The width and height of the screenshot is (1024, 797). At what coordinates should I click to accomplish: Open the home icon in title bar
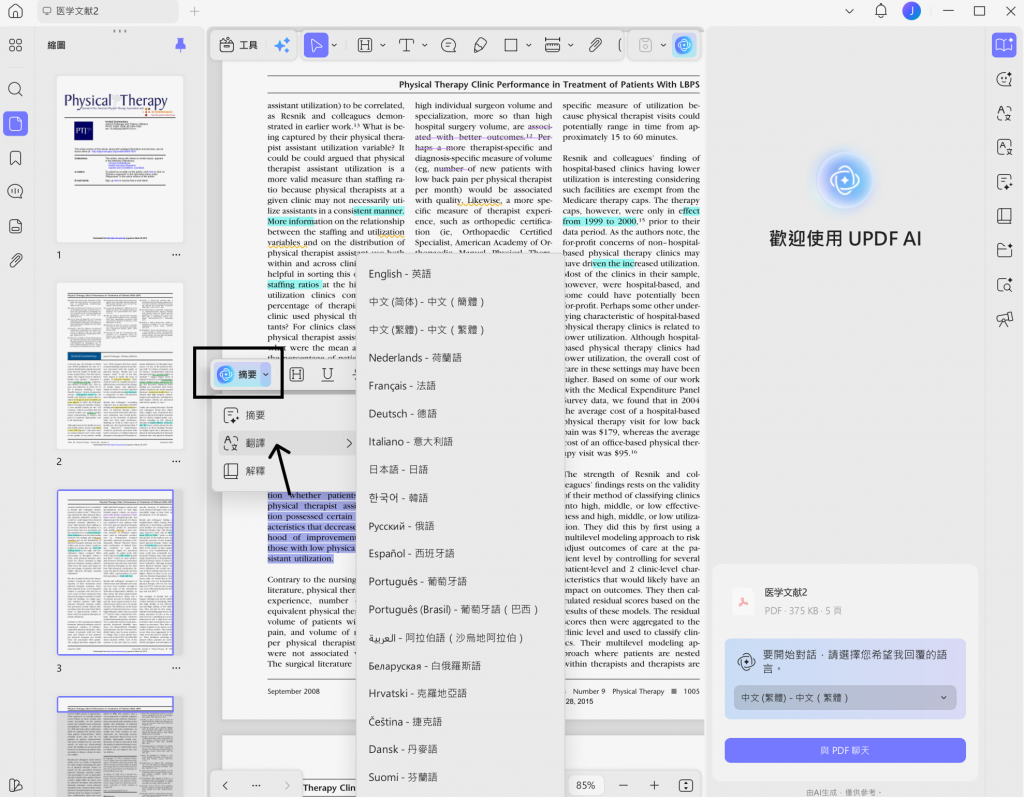tap(15, 11)
